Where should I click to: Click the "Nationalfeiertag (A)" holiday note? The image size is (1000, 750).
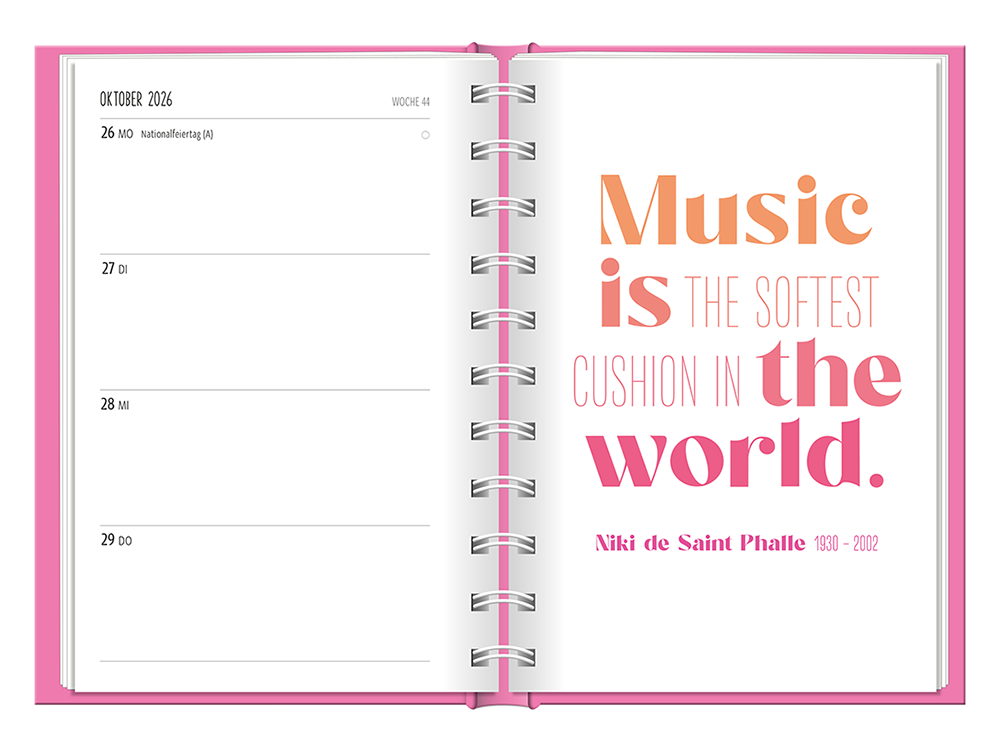point(177,134)
